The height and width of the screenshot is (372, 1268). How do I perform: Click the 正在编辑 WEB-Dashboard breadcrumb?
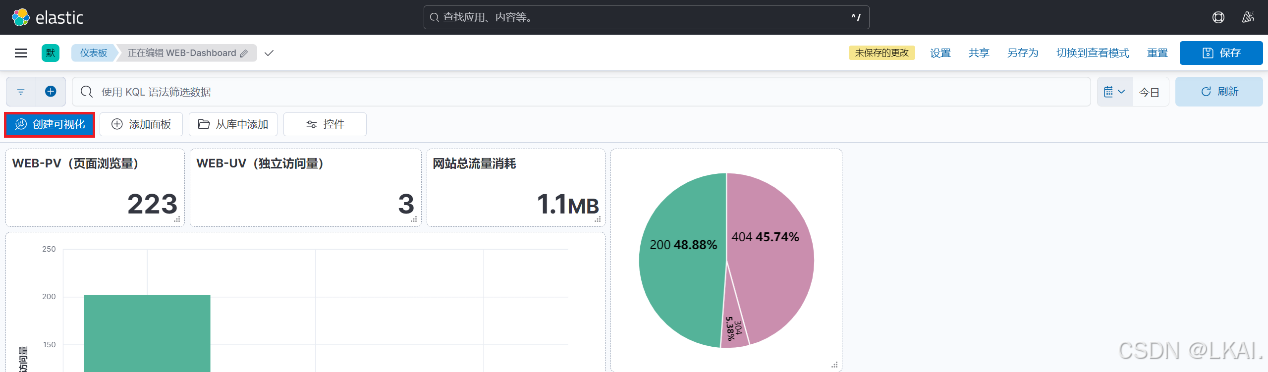[186, 53]
